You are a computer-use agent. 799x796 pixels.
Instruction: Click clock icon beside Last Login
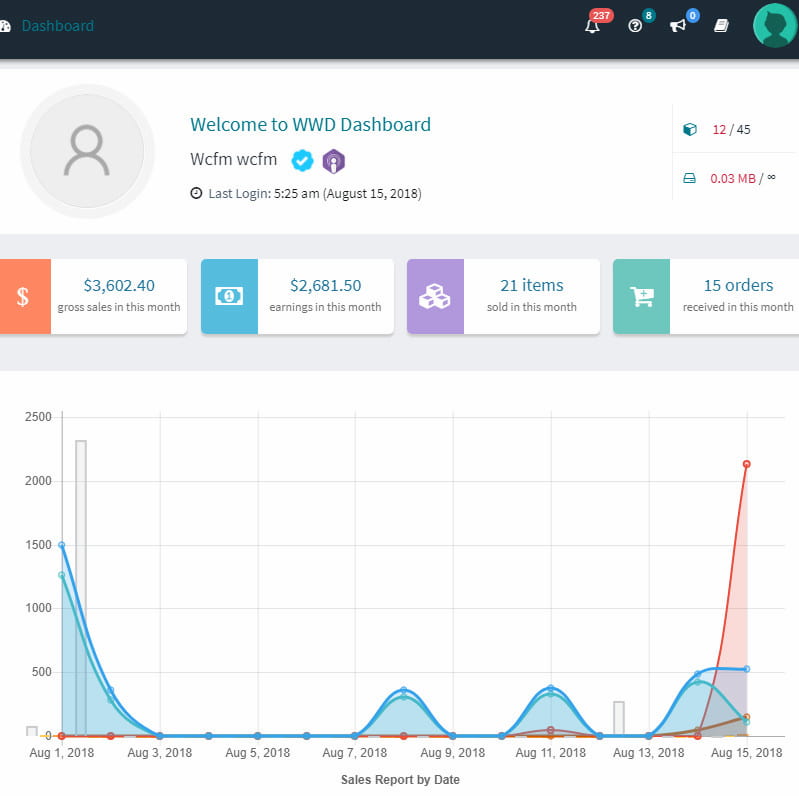(196, 193)
